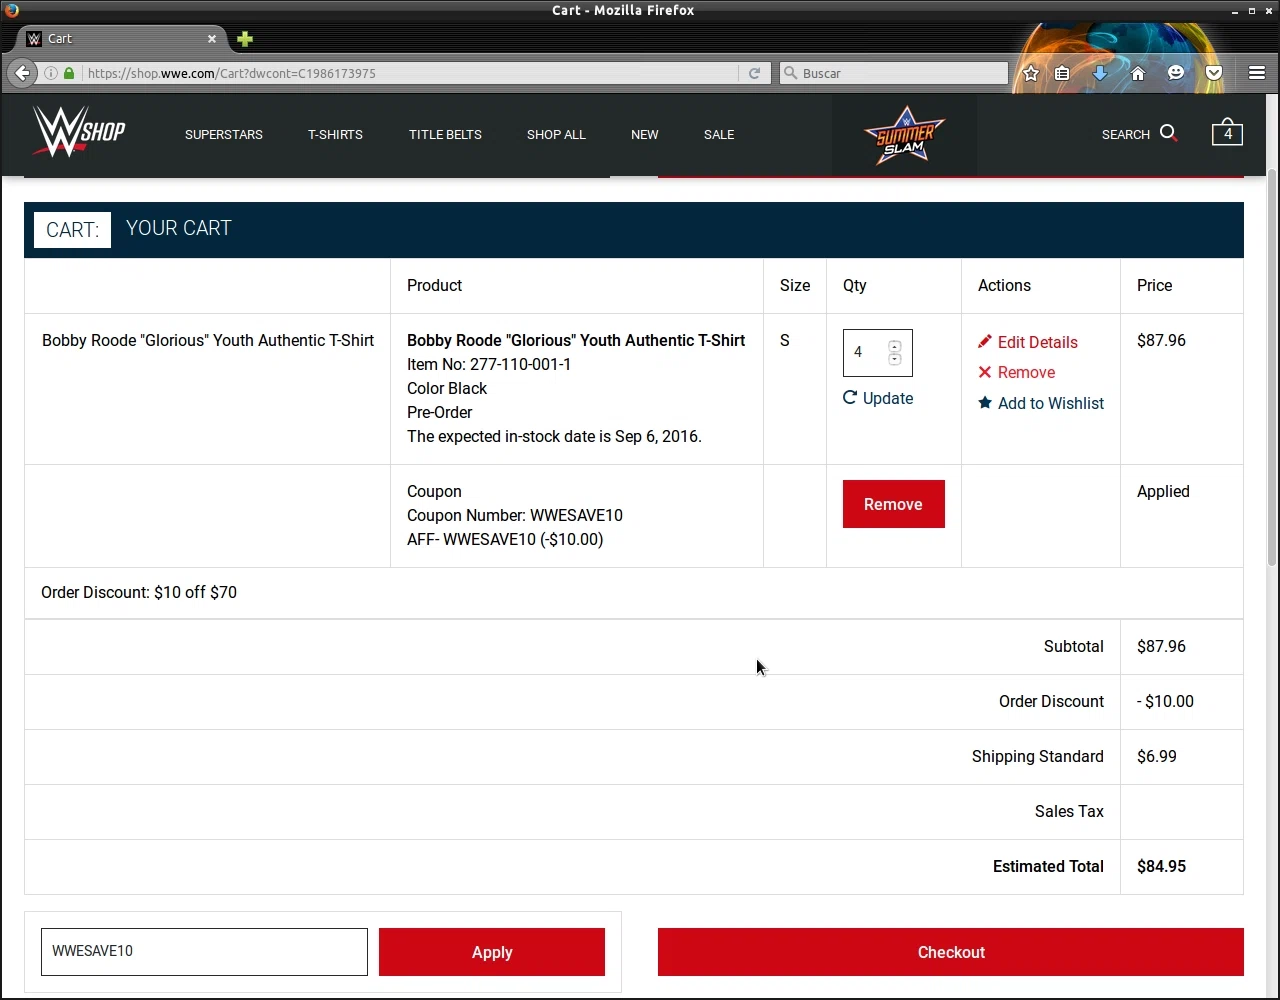Click the secure padlock icon in address bar

(x=69, y=73)
